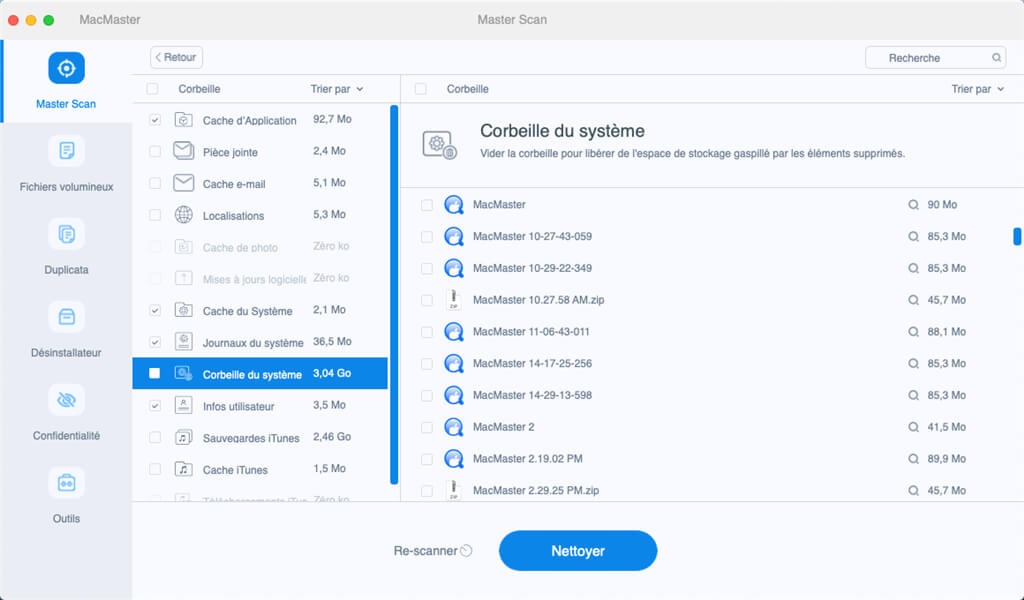Click the Pièce jointe envelope icon
The height and width of the screenshot is (600, 1024).
184,151
